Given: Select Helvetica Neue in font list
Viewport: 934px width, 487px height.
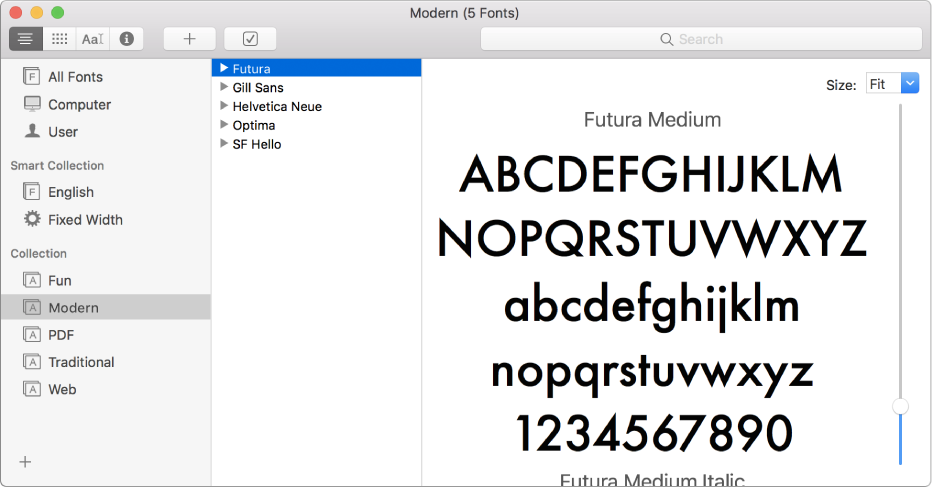Looking at the screenshot, I should (316, 106).
